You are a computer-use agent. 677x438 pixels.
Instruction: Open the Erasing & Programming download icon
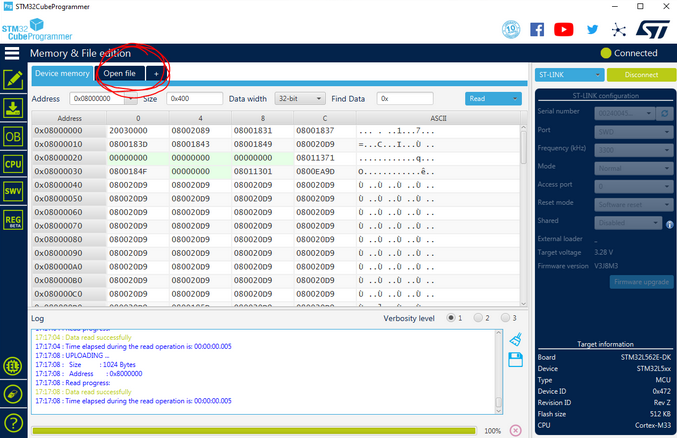[13, 108]
